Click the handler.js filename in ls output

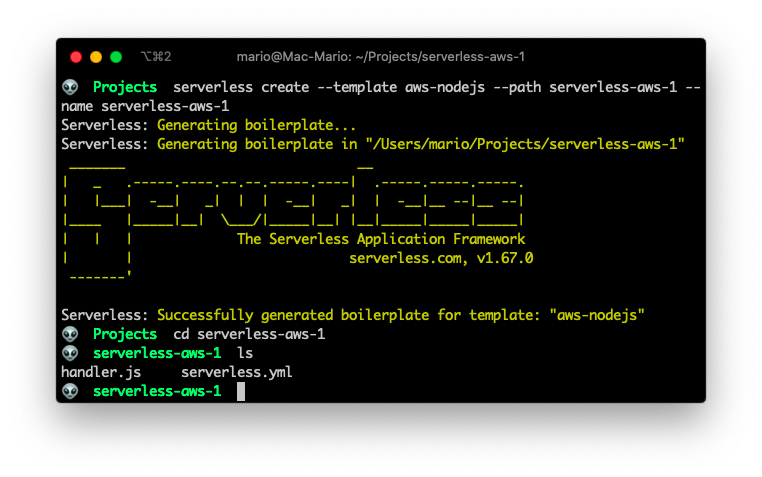click(101, 373)
